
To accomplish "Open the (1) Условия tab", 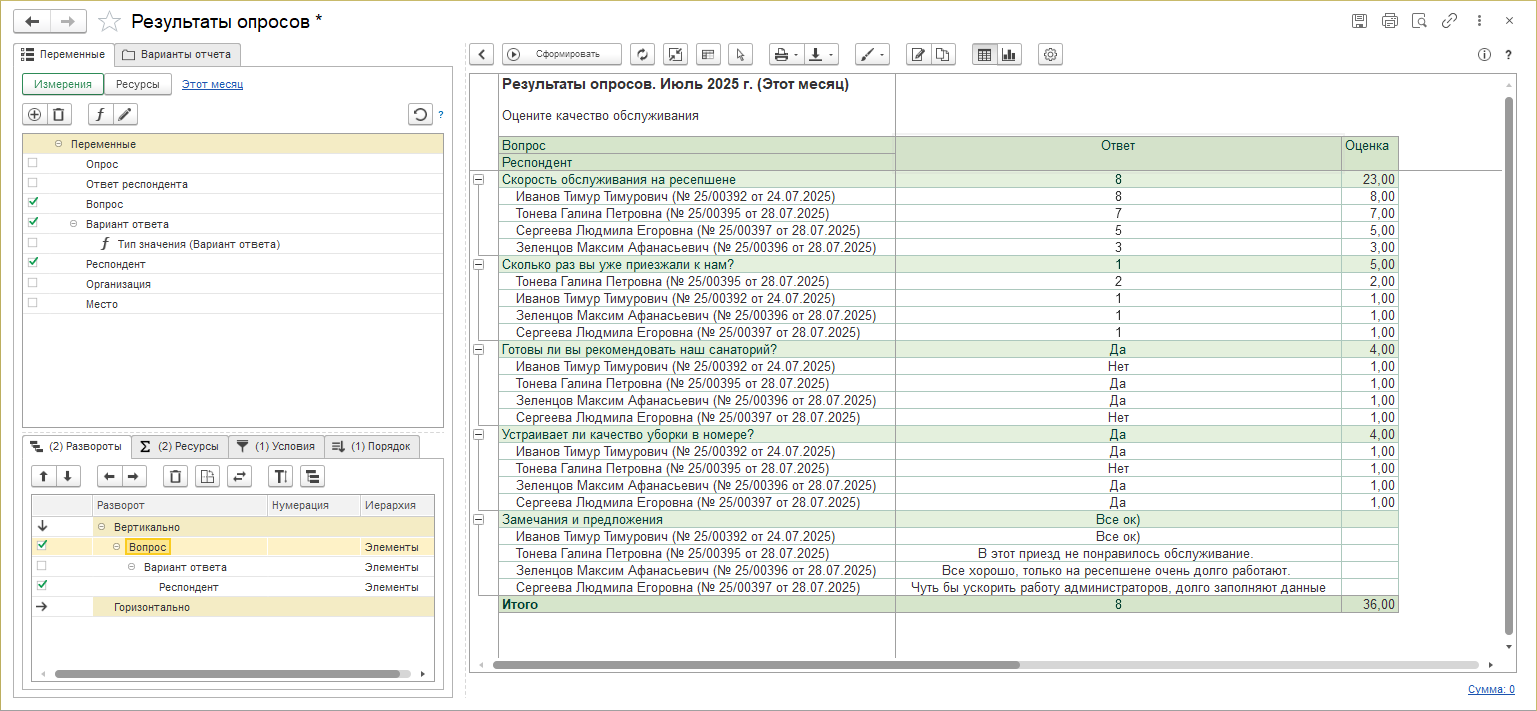I will point(276,446).
